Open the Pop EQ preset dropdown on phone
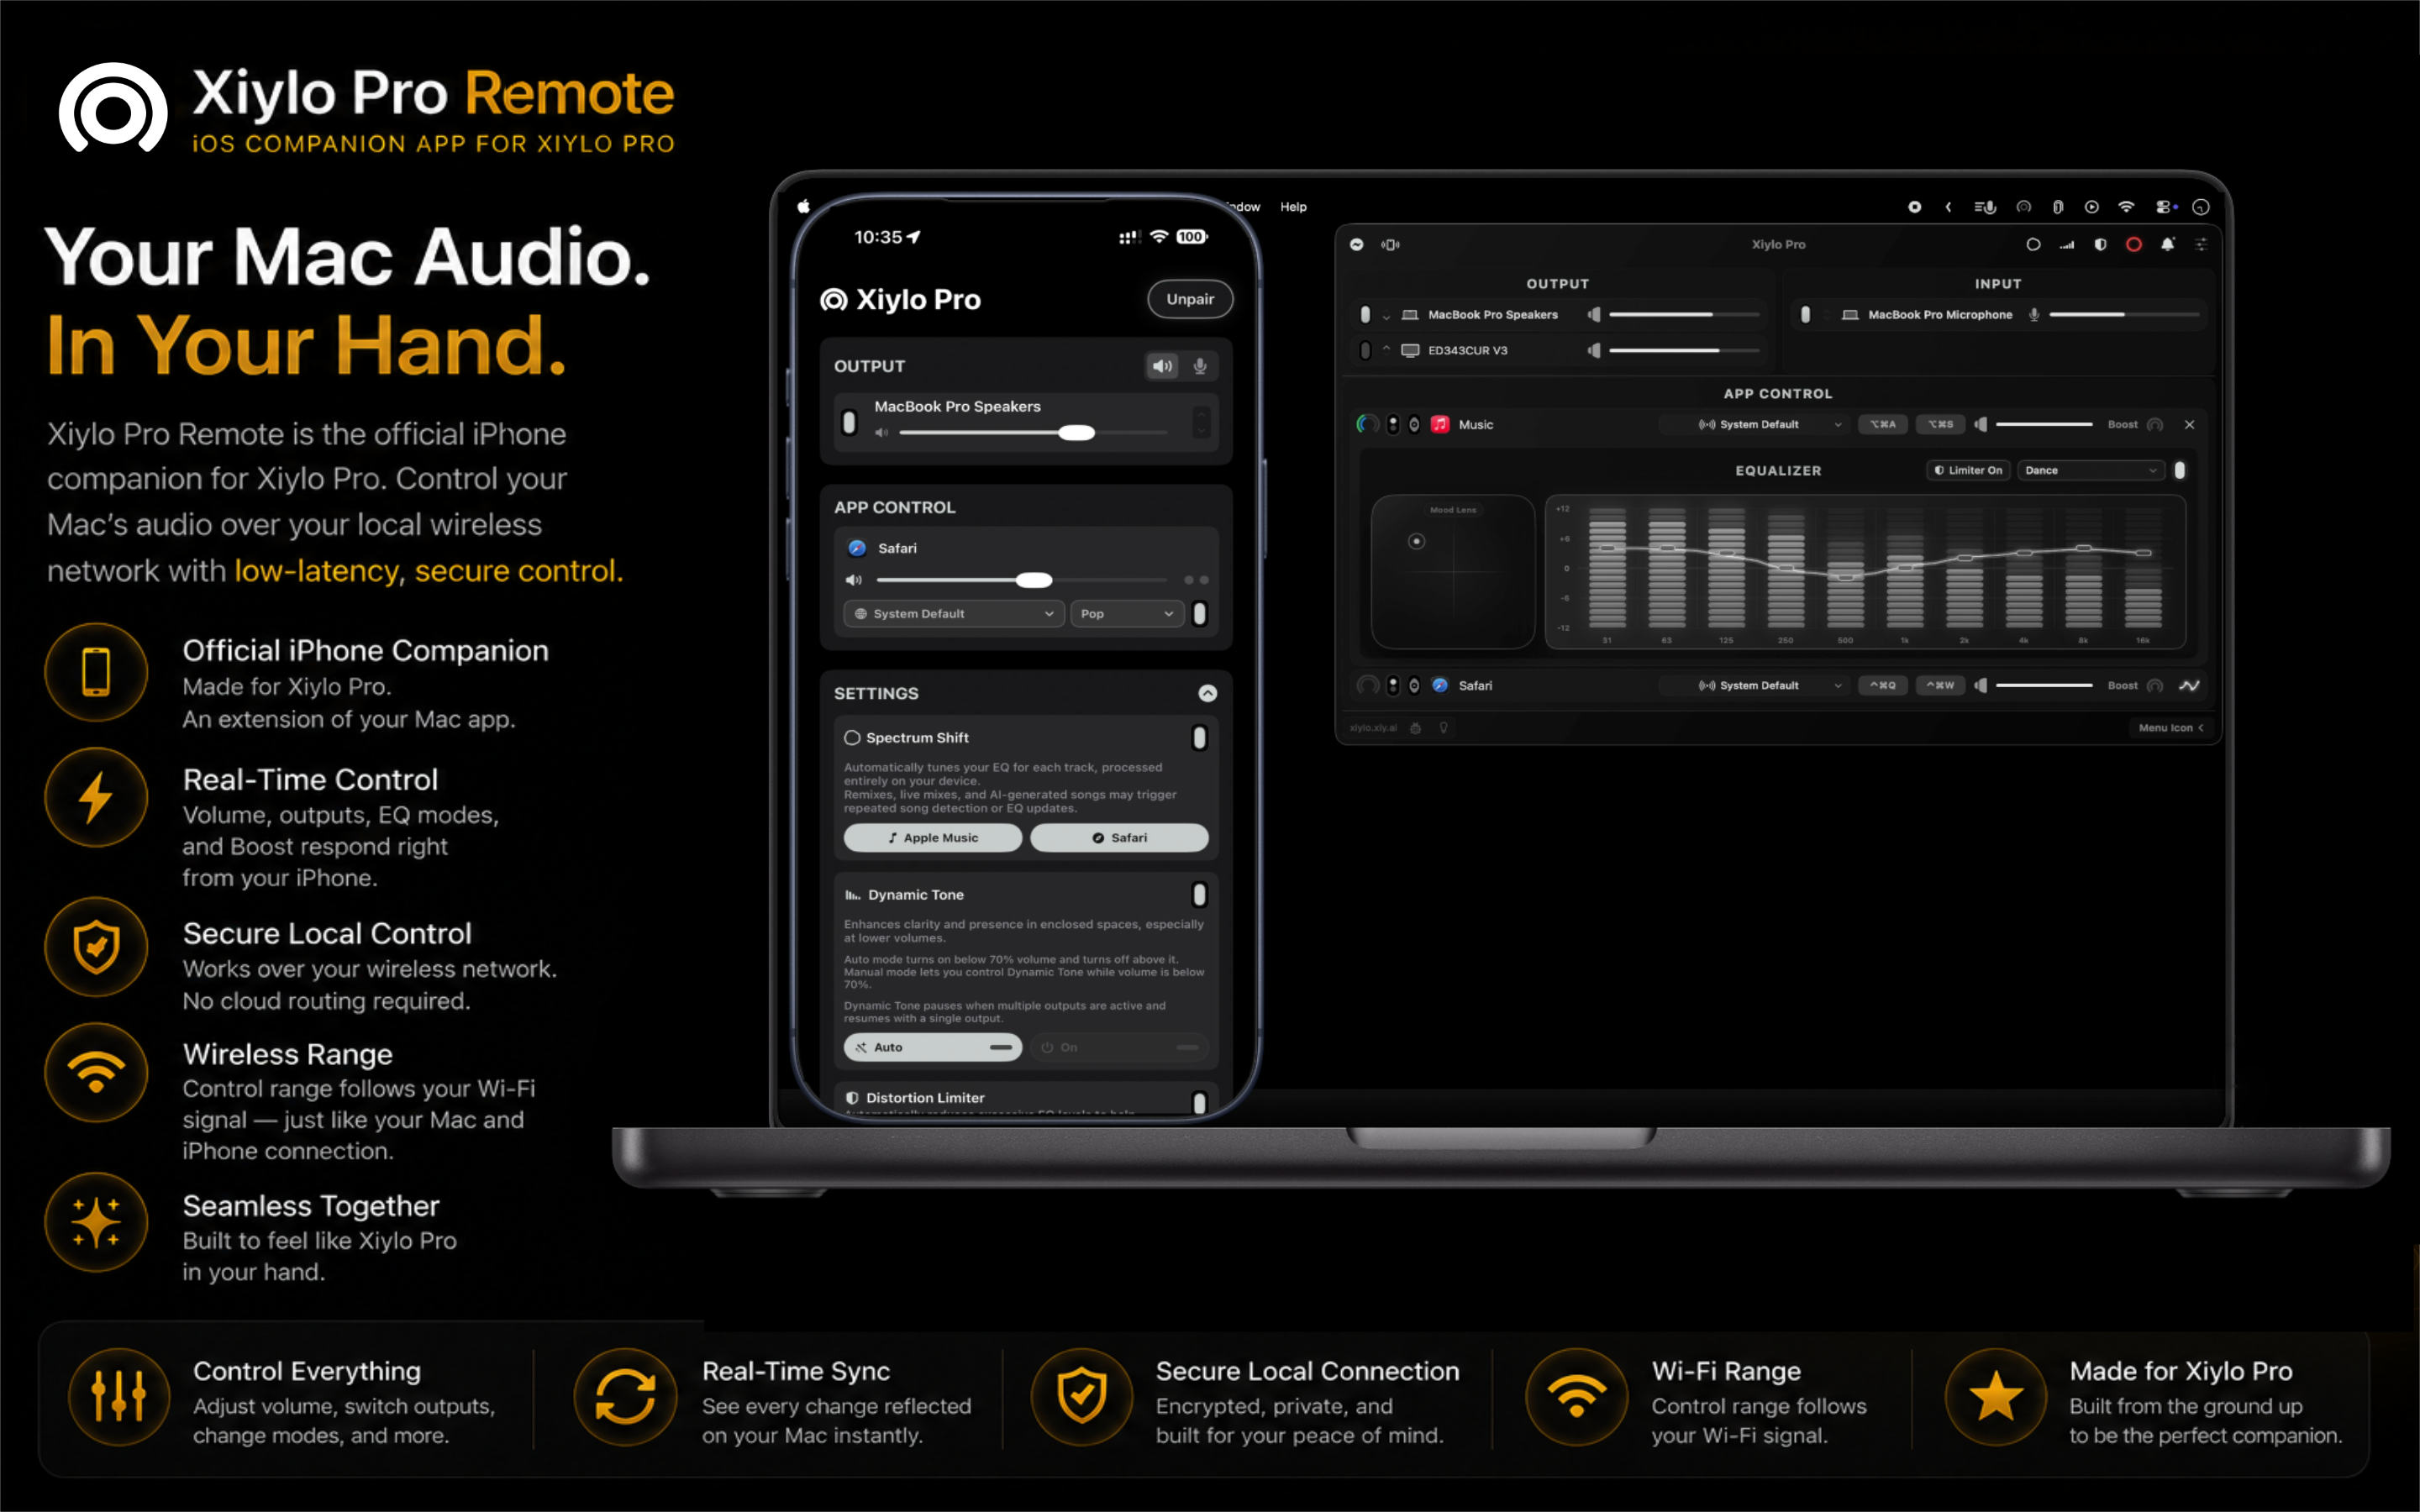The height and width of the screenshot is (1512, 2420). pos(1126,614)
